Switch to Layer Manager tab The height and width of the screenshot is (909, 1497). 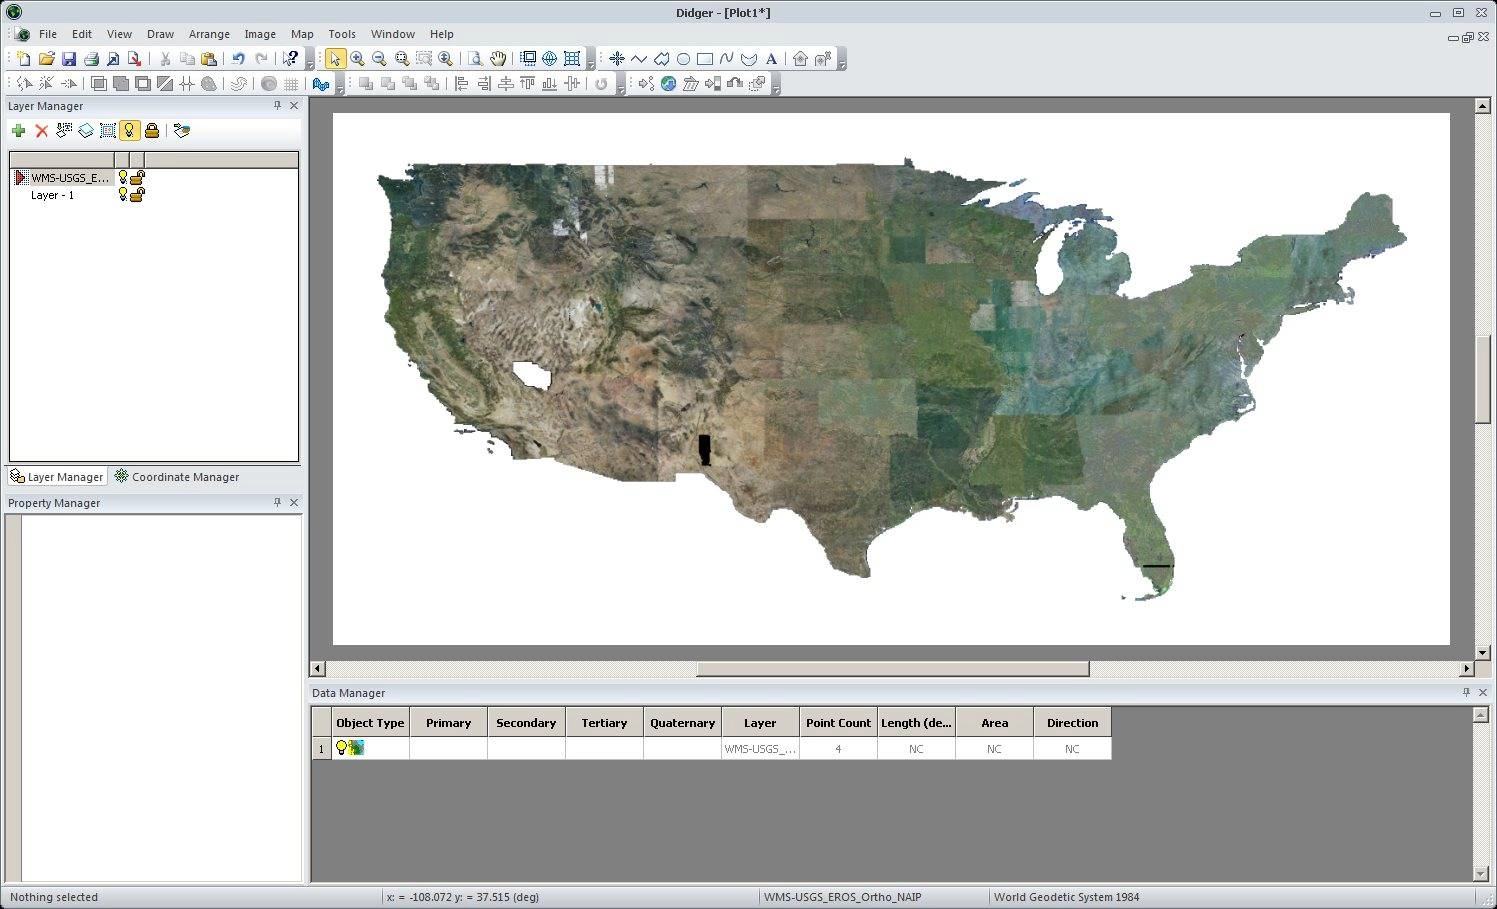pos(56,477)
